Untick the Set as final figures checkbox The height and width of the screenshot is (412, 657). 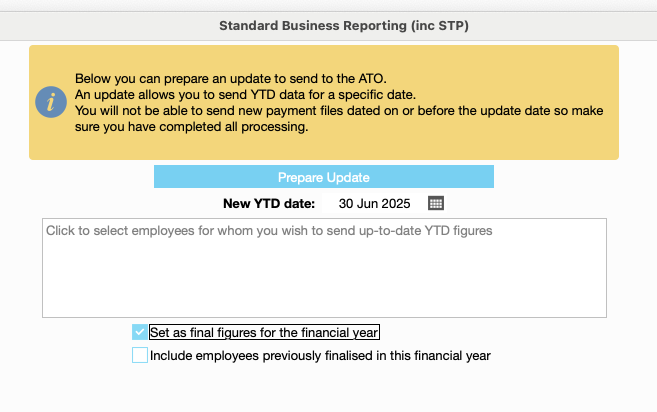click(140, 332)
